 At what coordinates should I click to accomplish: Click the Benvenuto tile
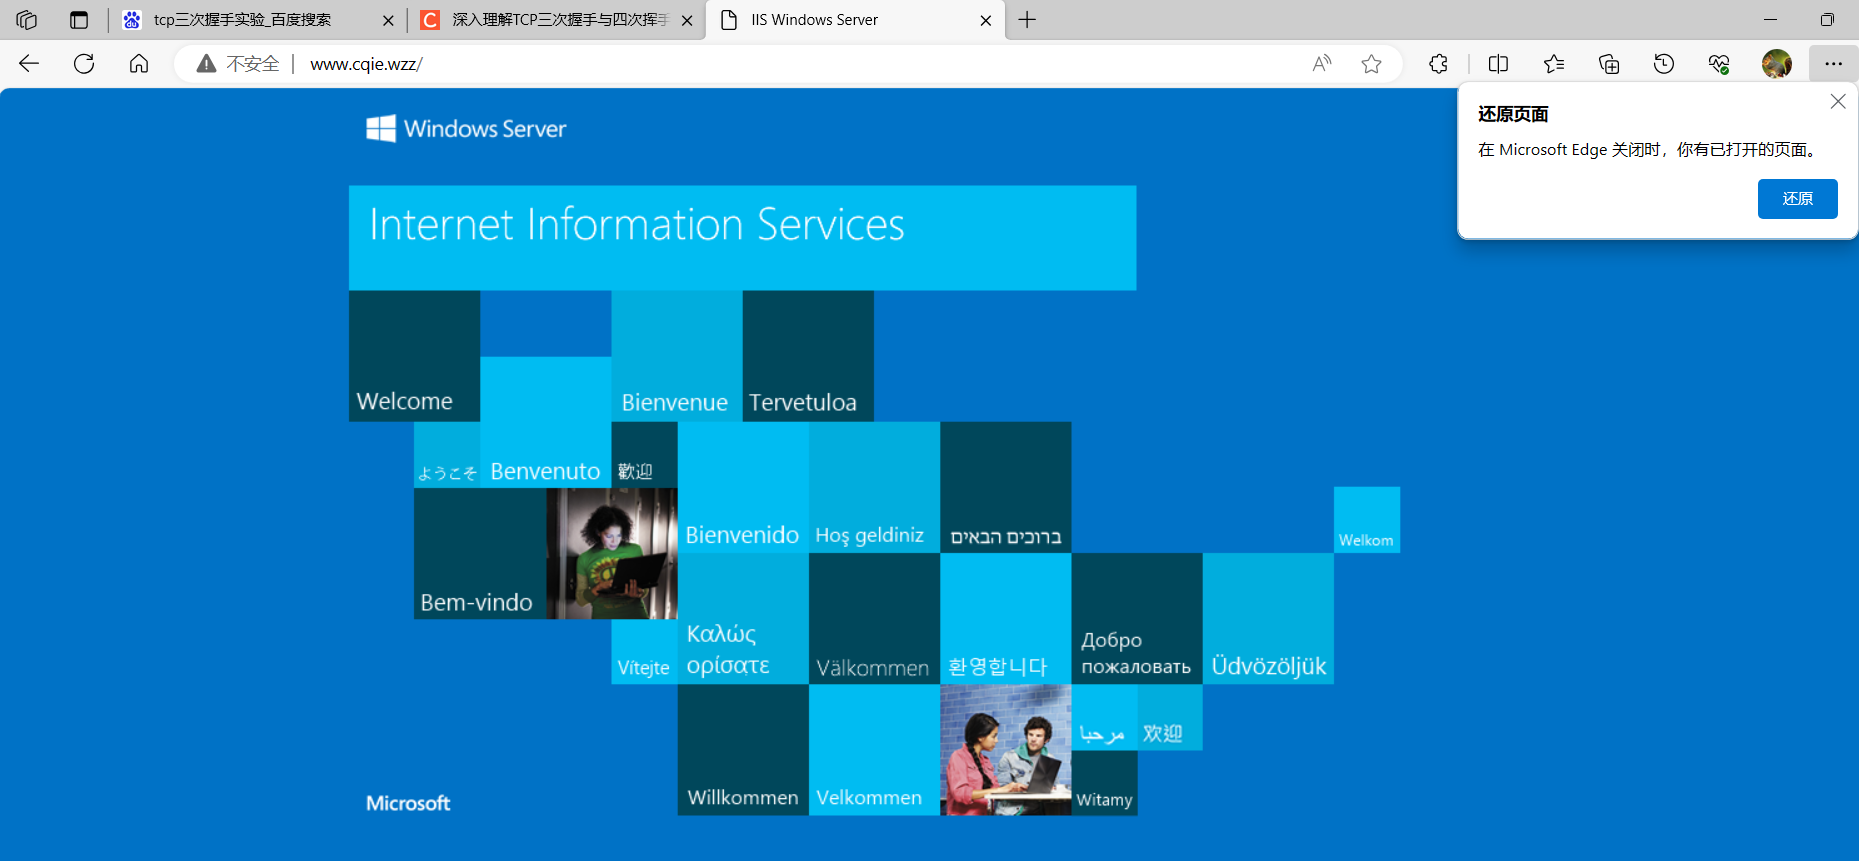pos(545,422)
